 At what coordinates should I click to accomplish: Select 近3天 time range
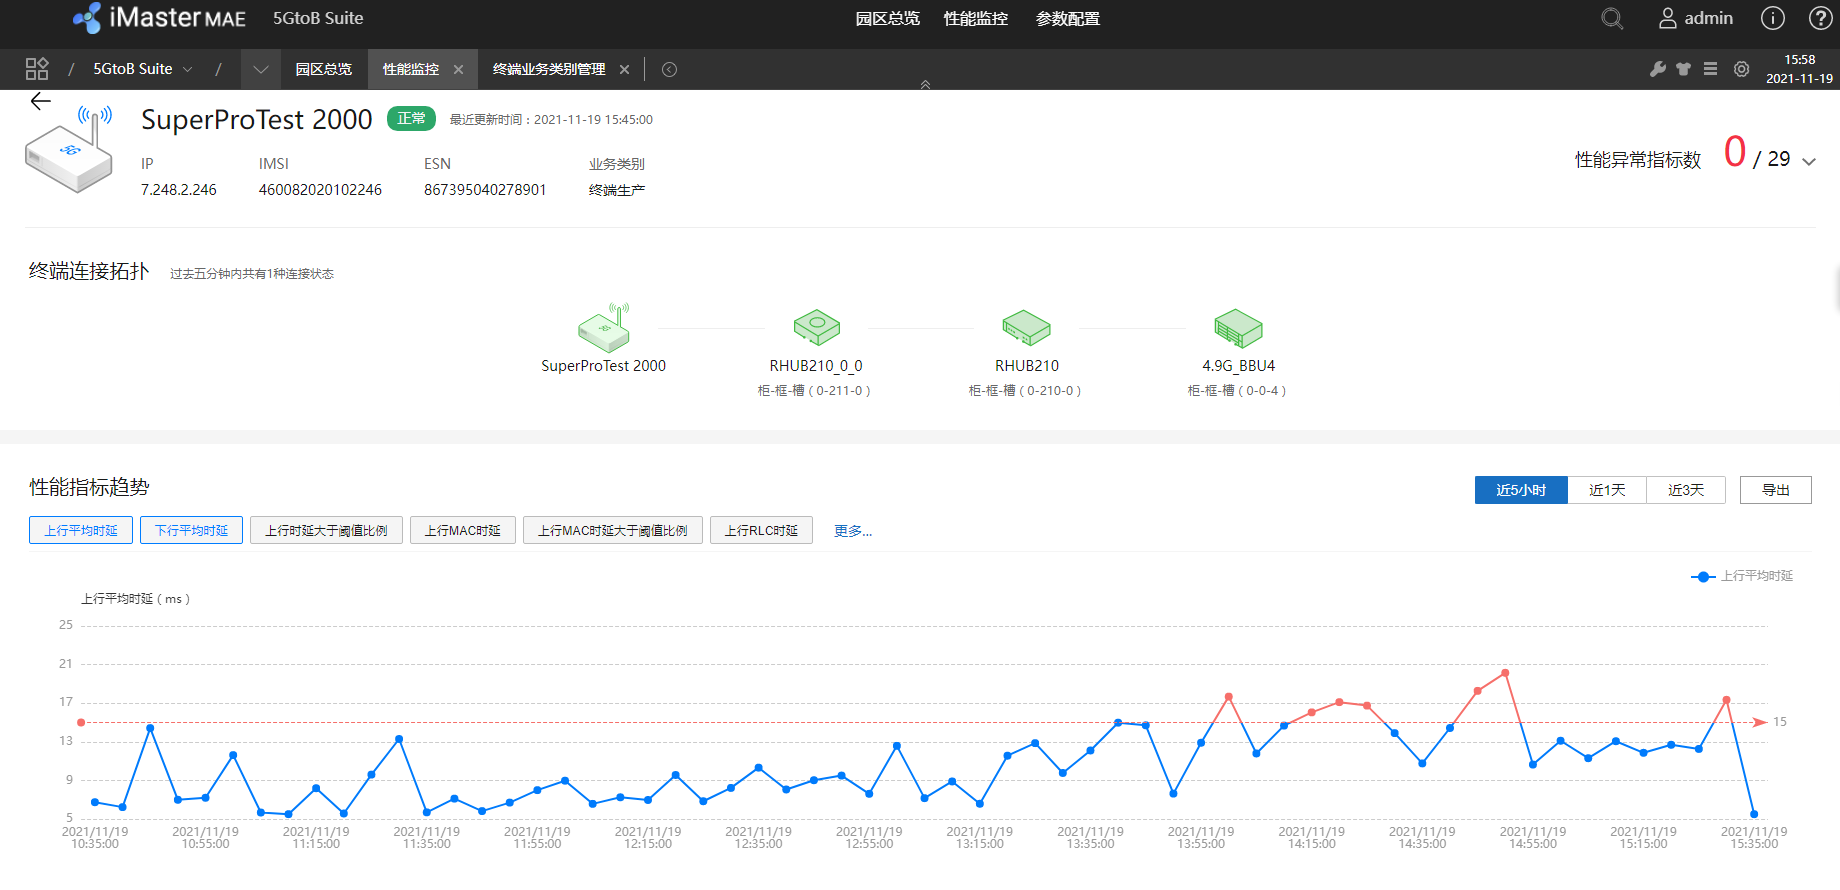(1686, 490)
